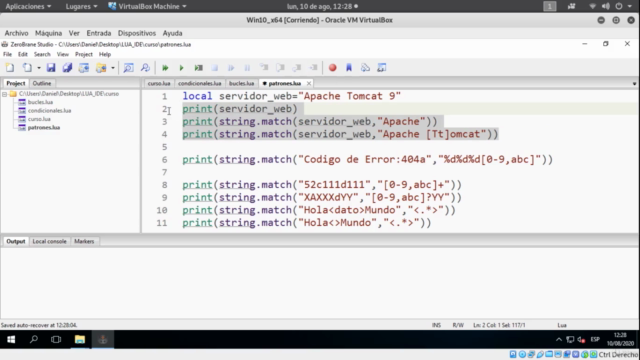This screenshot has width=640, height=360.
Task: Collapse the LUA_IDE\curso project folder
Action: pyautogui.click(x=4, y=94)
